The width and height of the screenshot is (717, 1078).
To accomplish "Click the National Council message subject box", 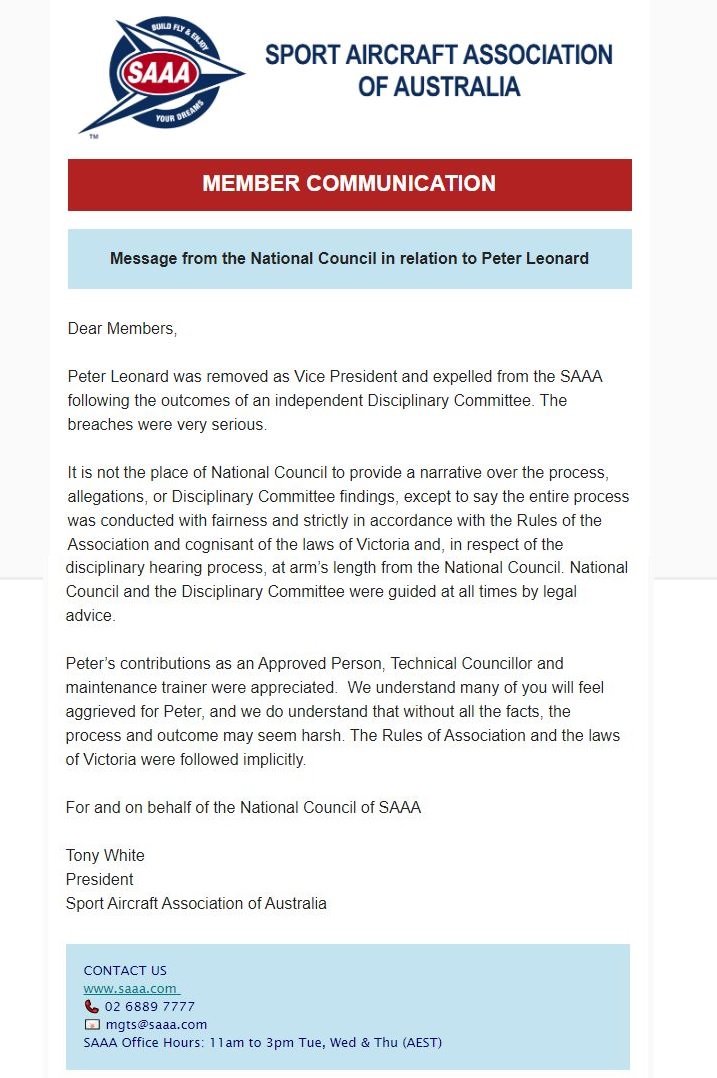I will click(349, 258).
